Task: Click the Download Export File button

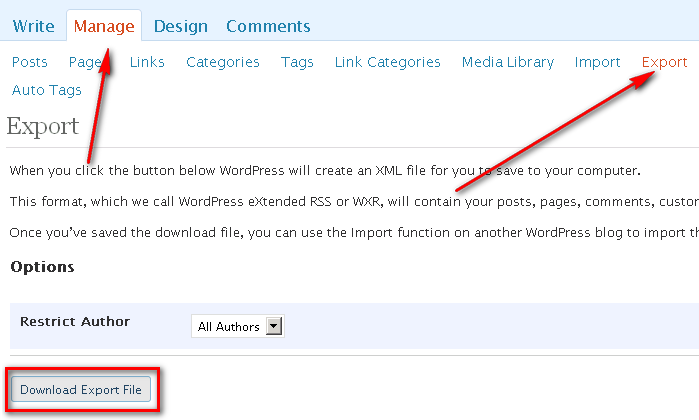Action: click(x=81, y=389)
